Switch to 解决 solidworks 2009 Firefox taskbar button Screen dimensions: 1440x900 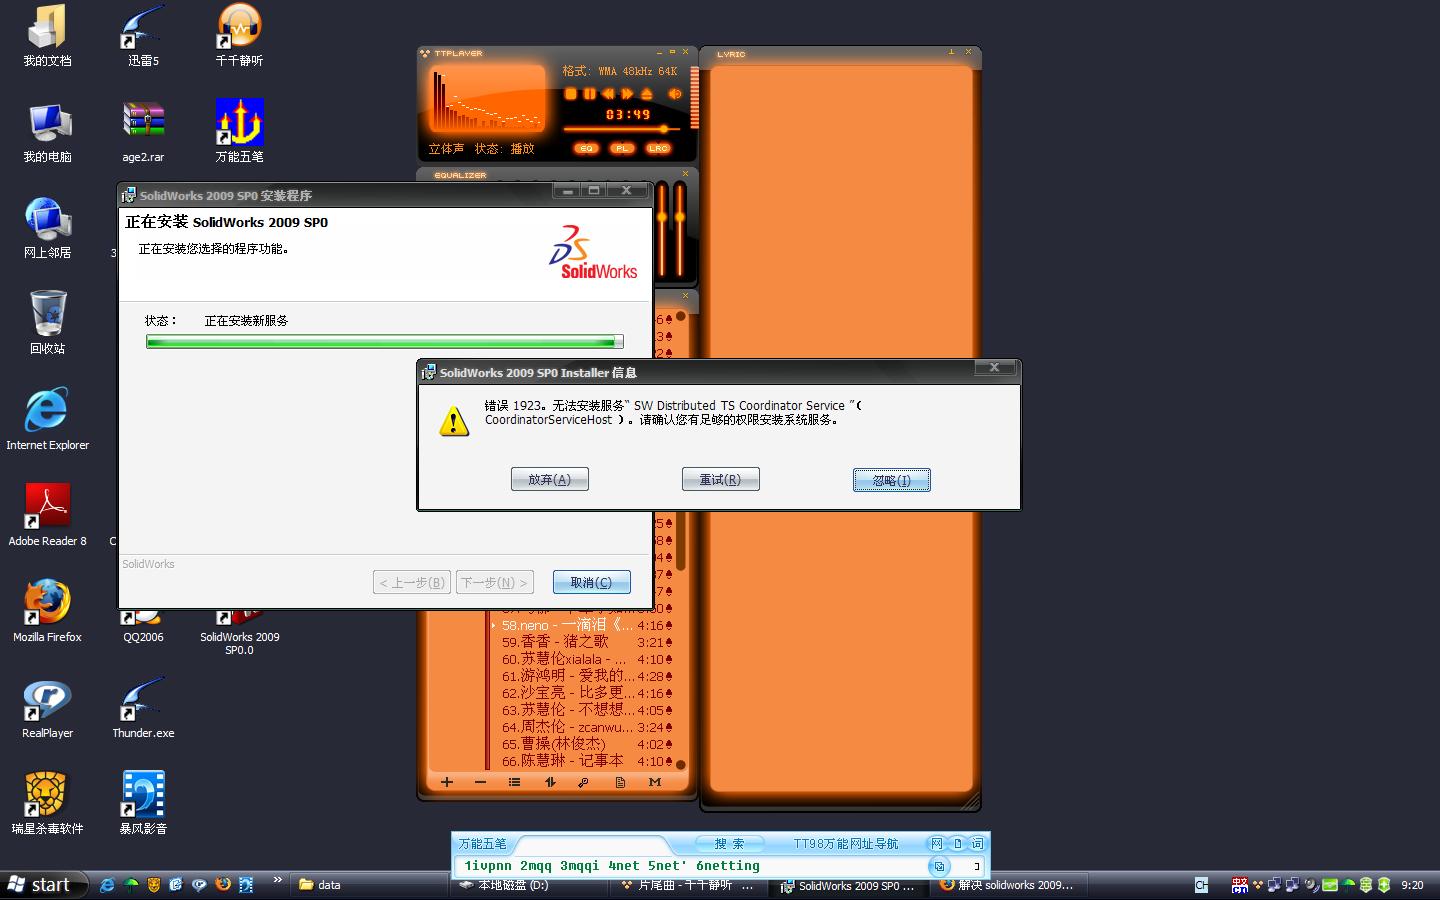pos(1009,885)
